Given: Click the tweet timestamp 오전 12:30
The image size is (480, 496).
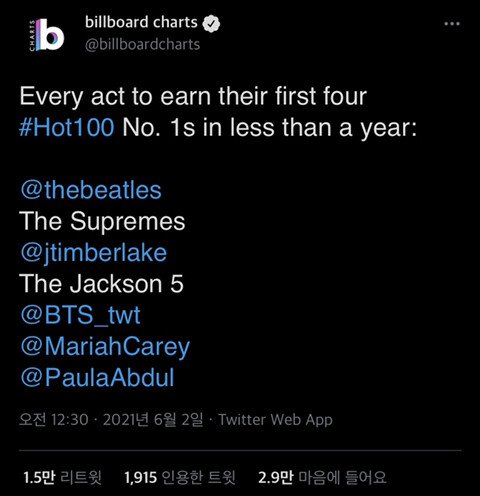Looking at the screenshot, I should coord(54,420).
